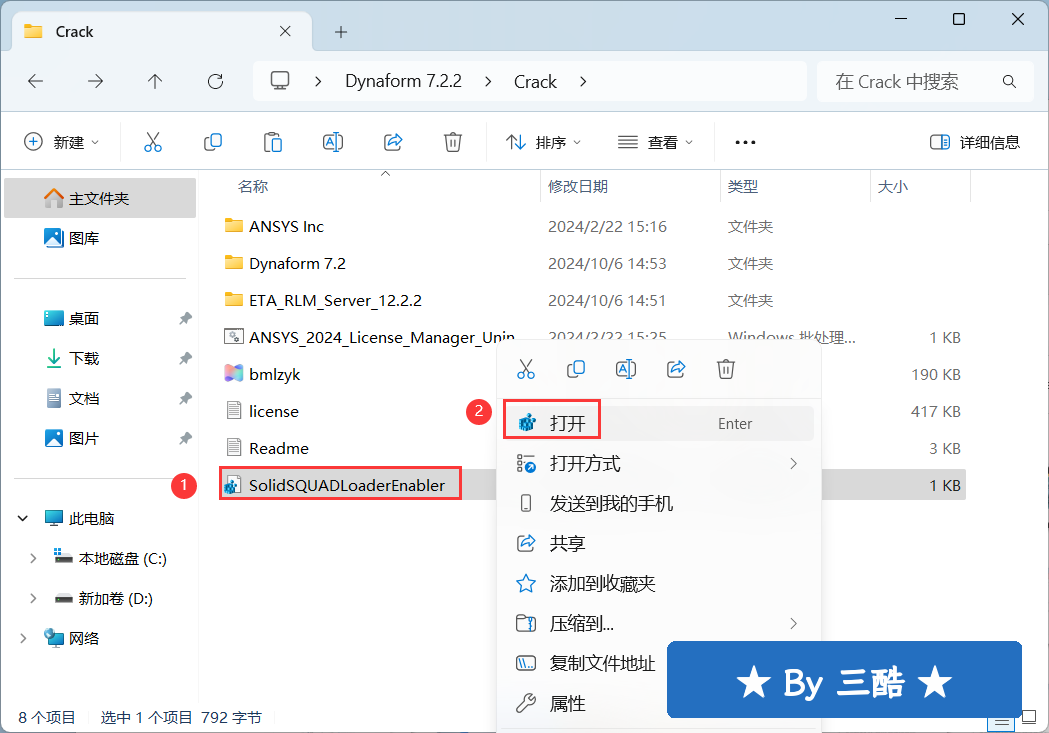Viewport: 1049px width, 733px height.
Task: Toggle the 详细信息 details pane
Action: click(x=975, y=142)
